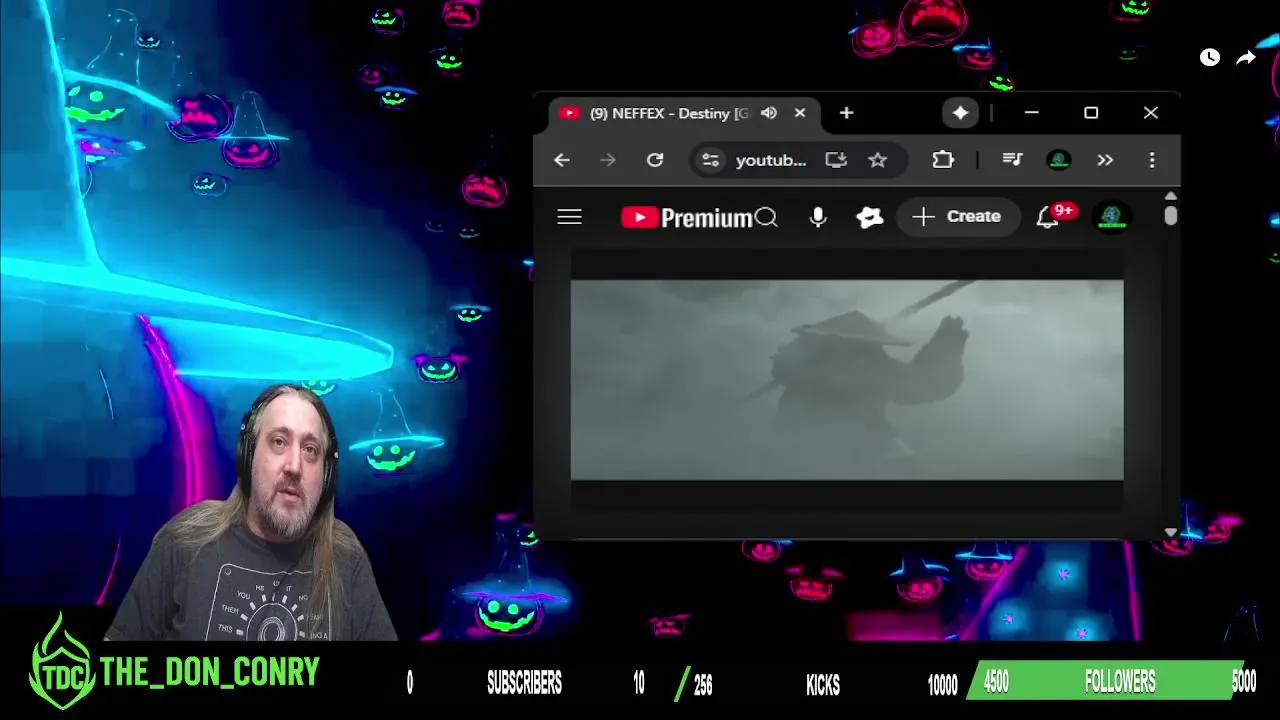Search with your voice microphone icon
Viewport: 1280px width, 720px height.
818,217
